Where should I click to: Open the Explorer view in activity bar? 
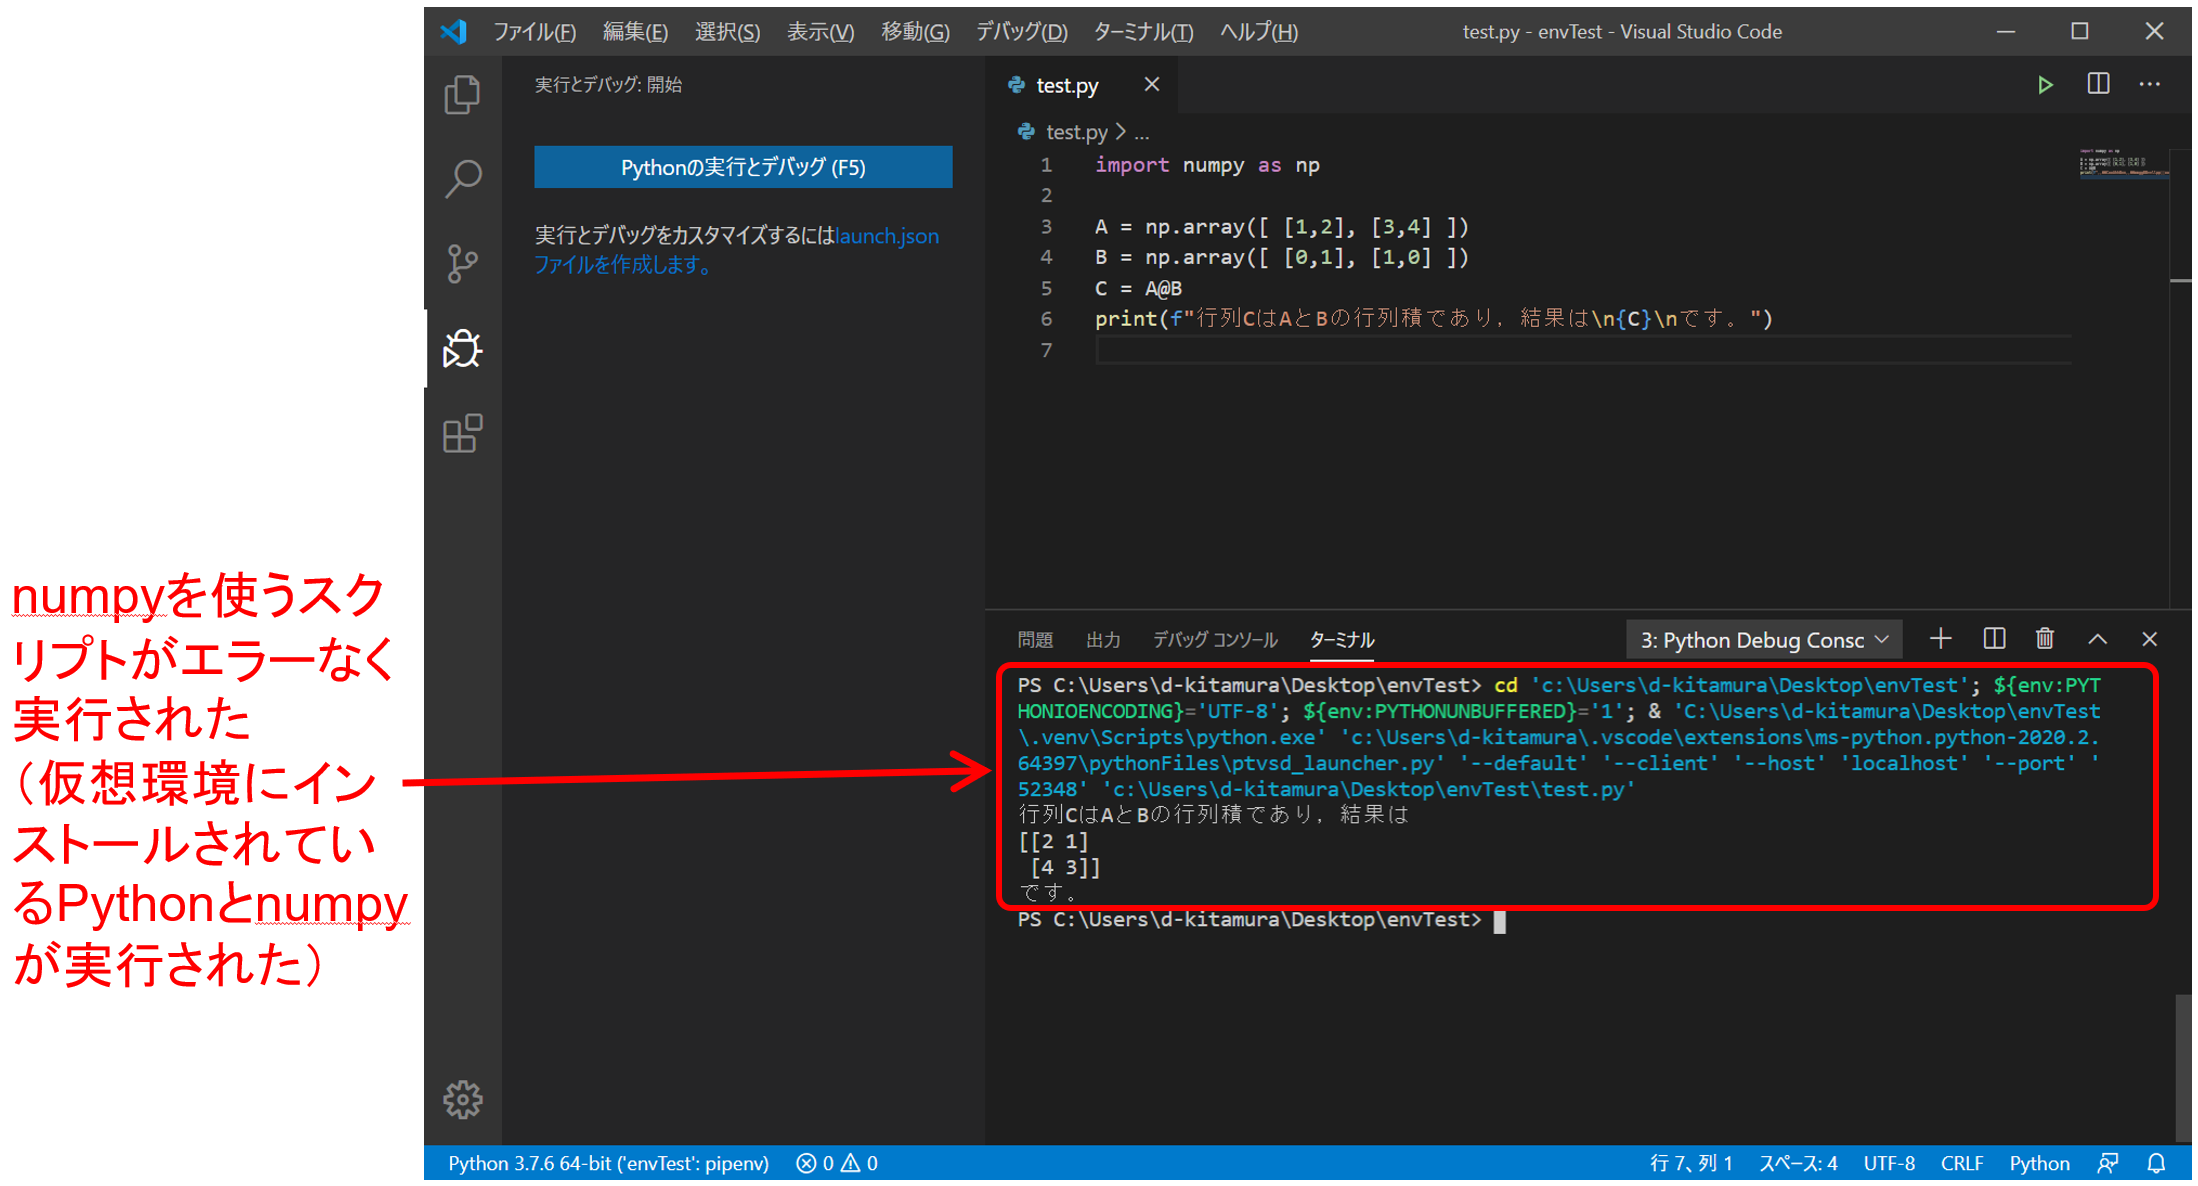click(x=462, y=95)
